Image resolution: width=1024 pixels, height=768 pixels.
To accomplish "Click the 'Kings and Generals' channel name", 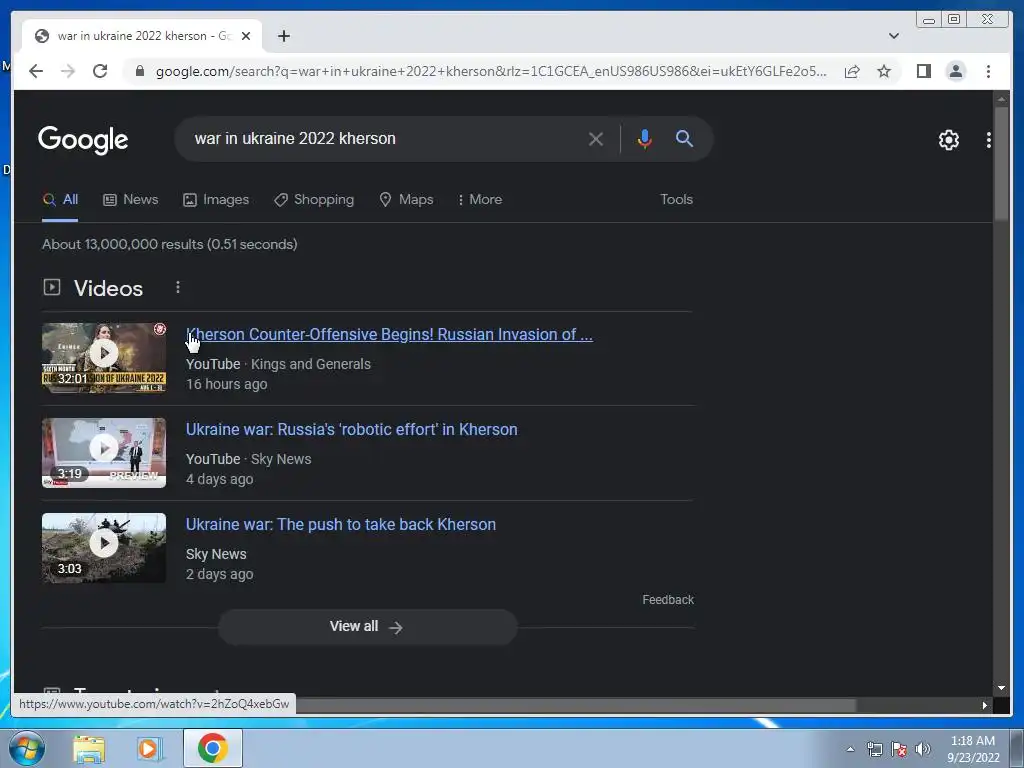I will pos(311,364).
